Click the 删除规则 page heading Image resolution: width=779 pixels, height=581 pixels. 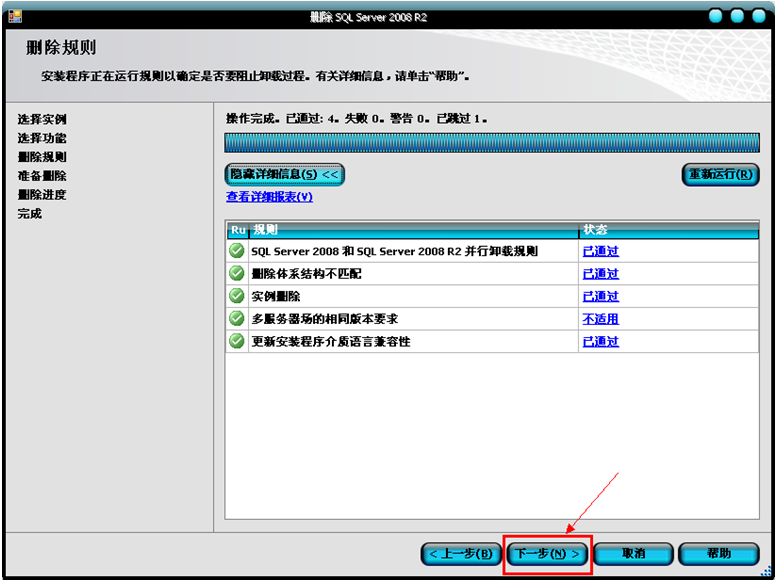point(61,48)
